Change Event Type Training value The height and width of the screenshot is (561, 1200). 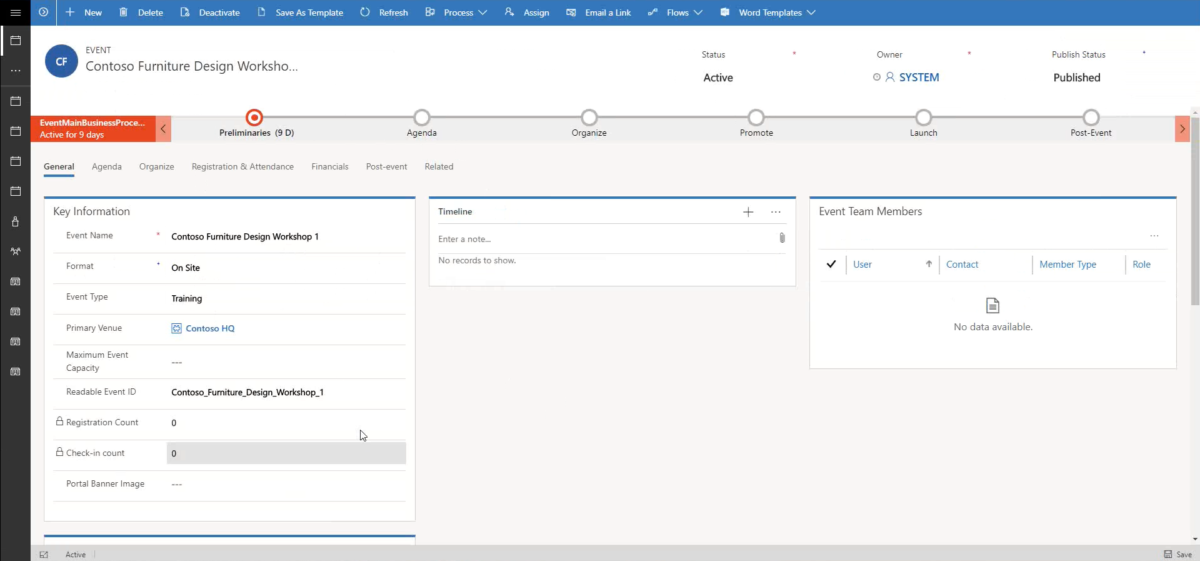(288, 298)
